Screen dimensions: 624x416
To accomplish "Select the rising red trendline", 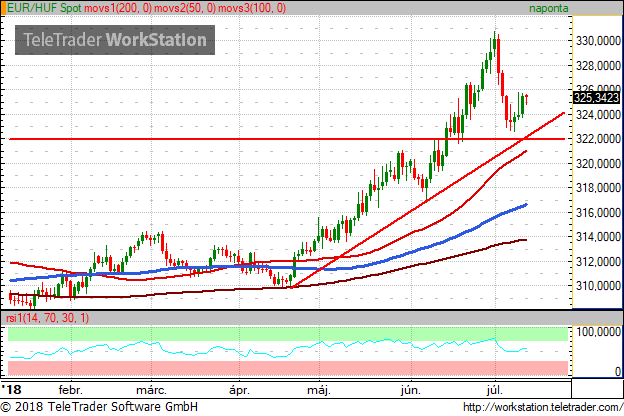I will [428, 199].
